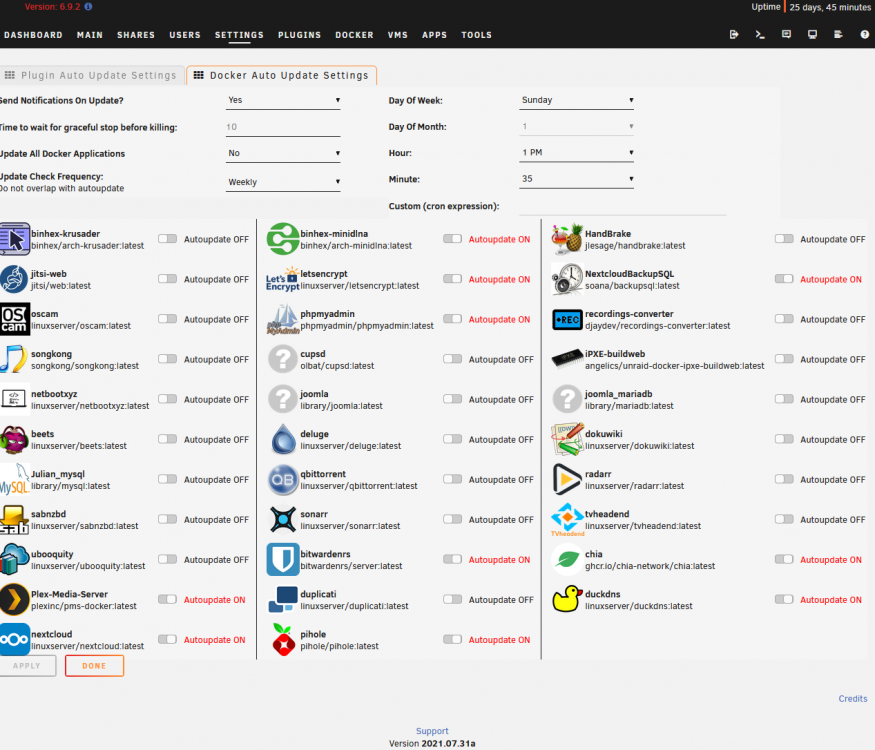Click the qbittorrent QB icon

click(x=283, y=479)
